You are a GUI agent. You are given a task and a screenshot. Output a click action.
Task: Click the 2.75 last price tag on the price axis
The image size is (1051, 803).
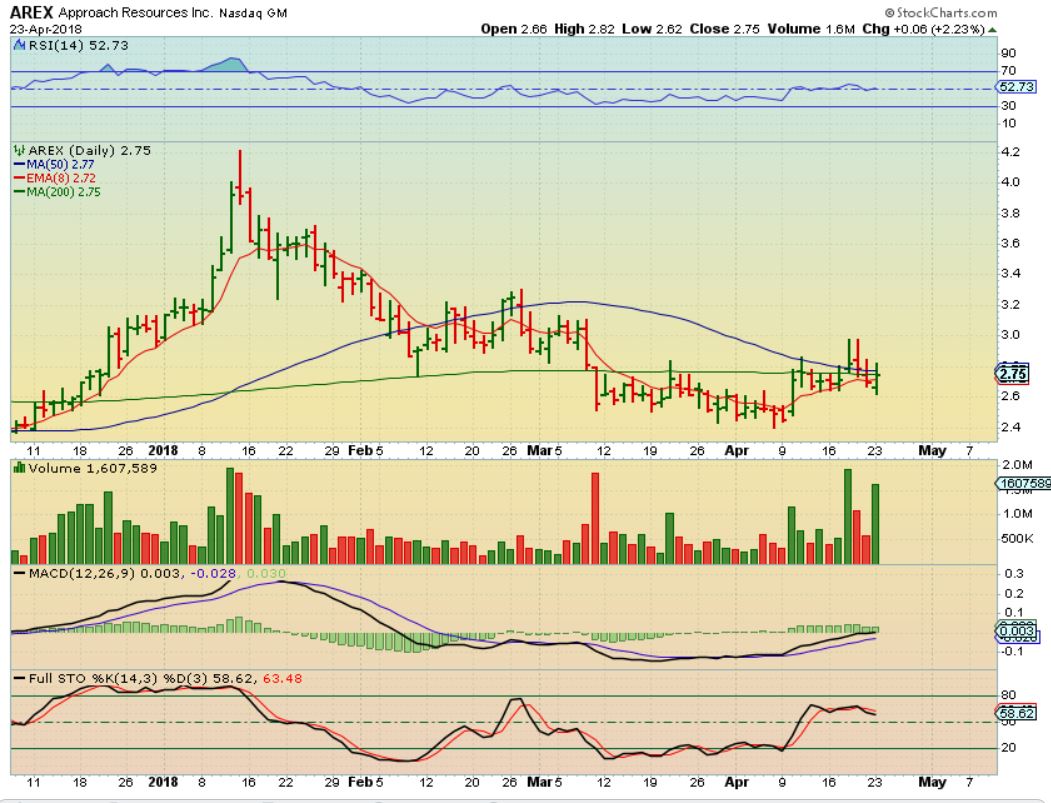click(1013, 374)
